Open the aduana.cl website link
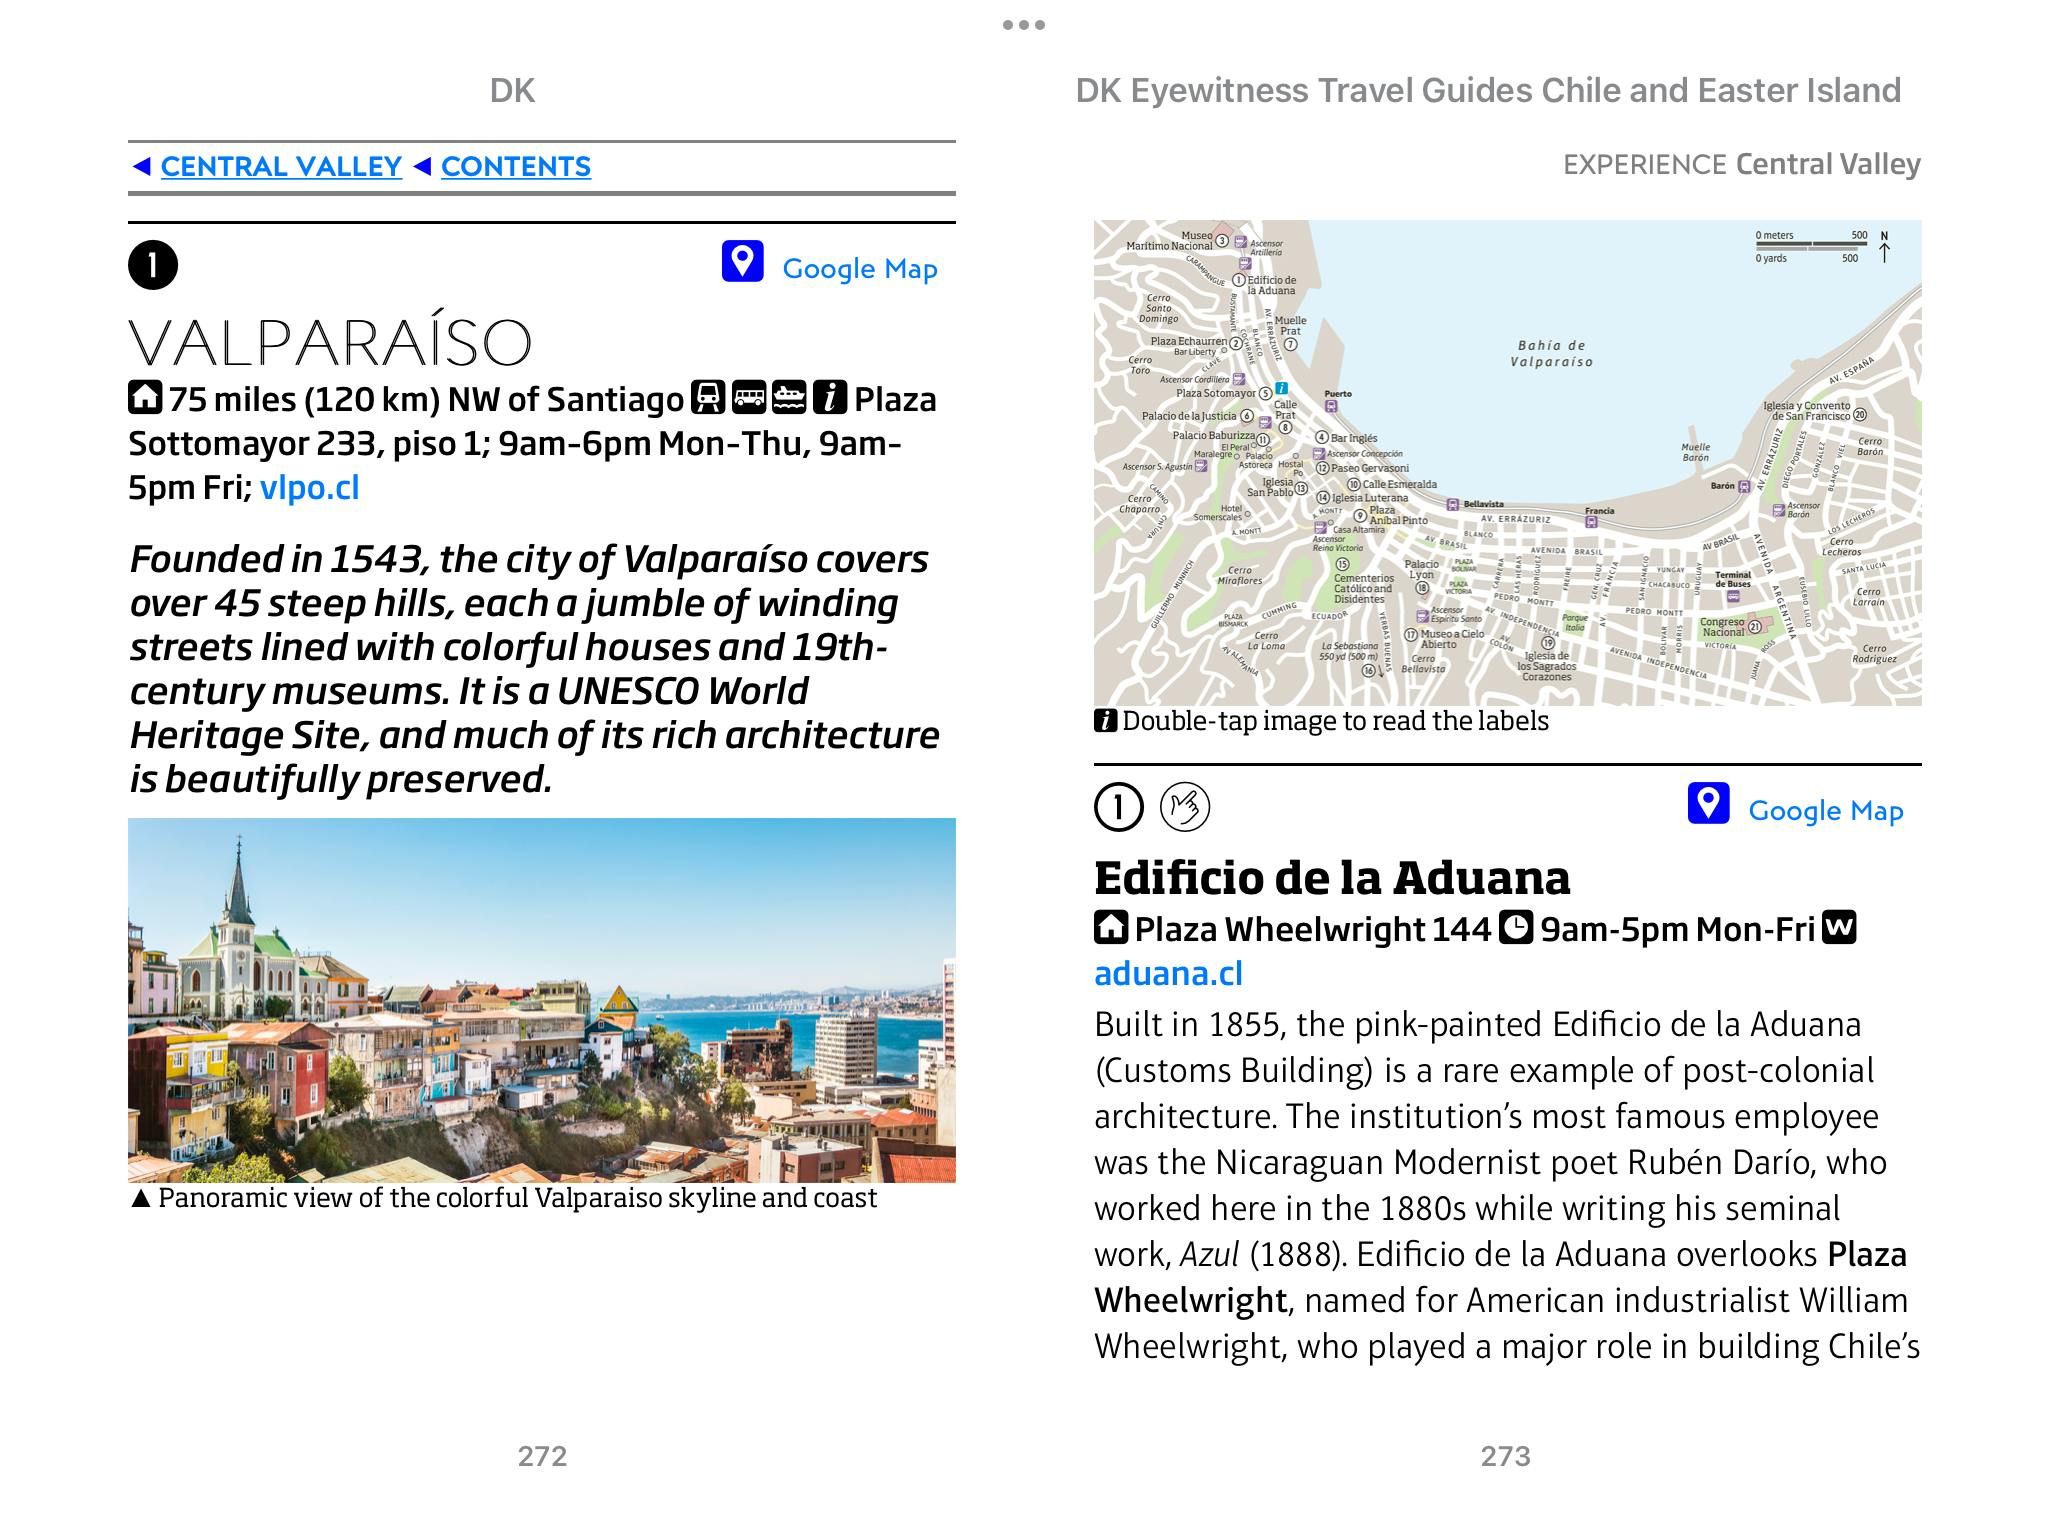 click(1168, 974)
